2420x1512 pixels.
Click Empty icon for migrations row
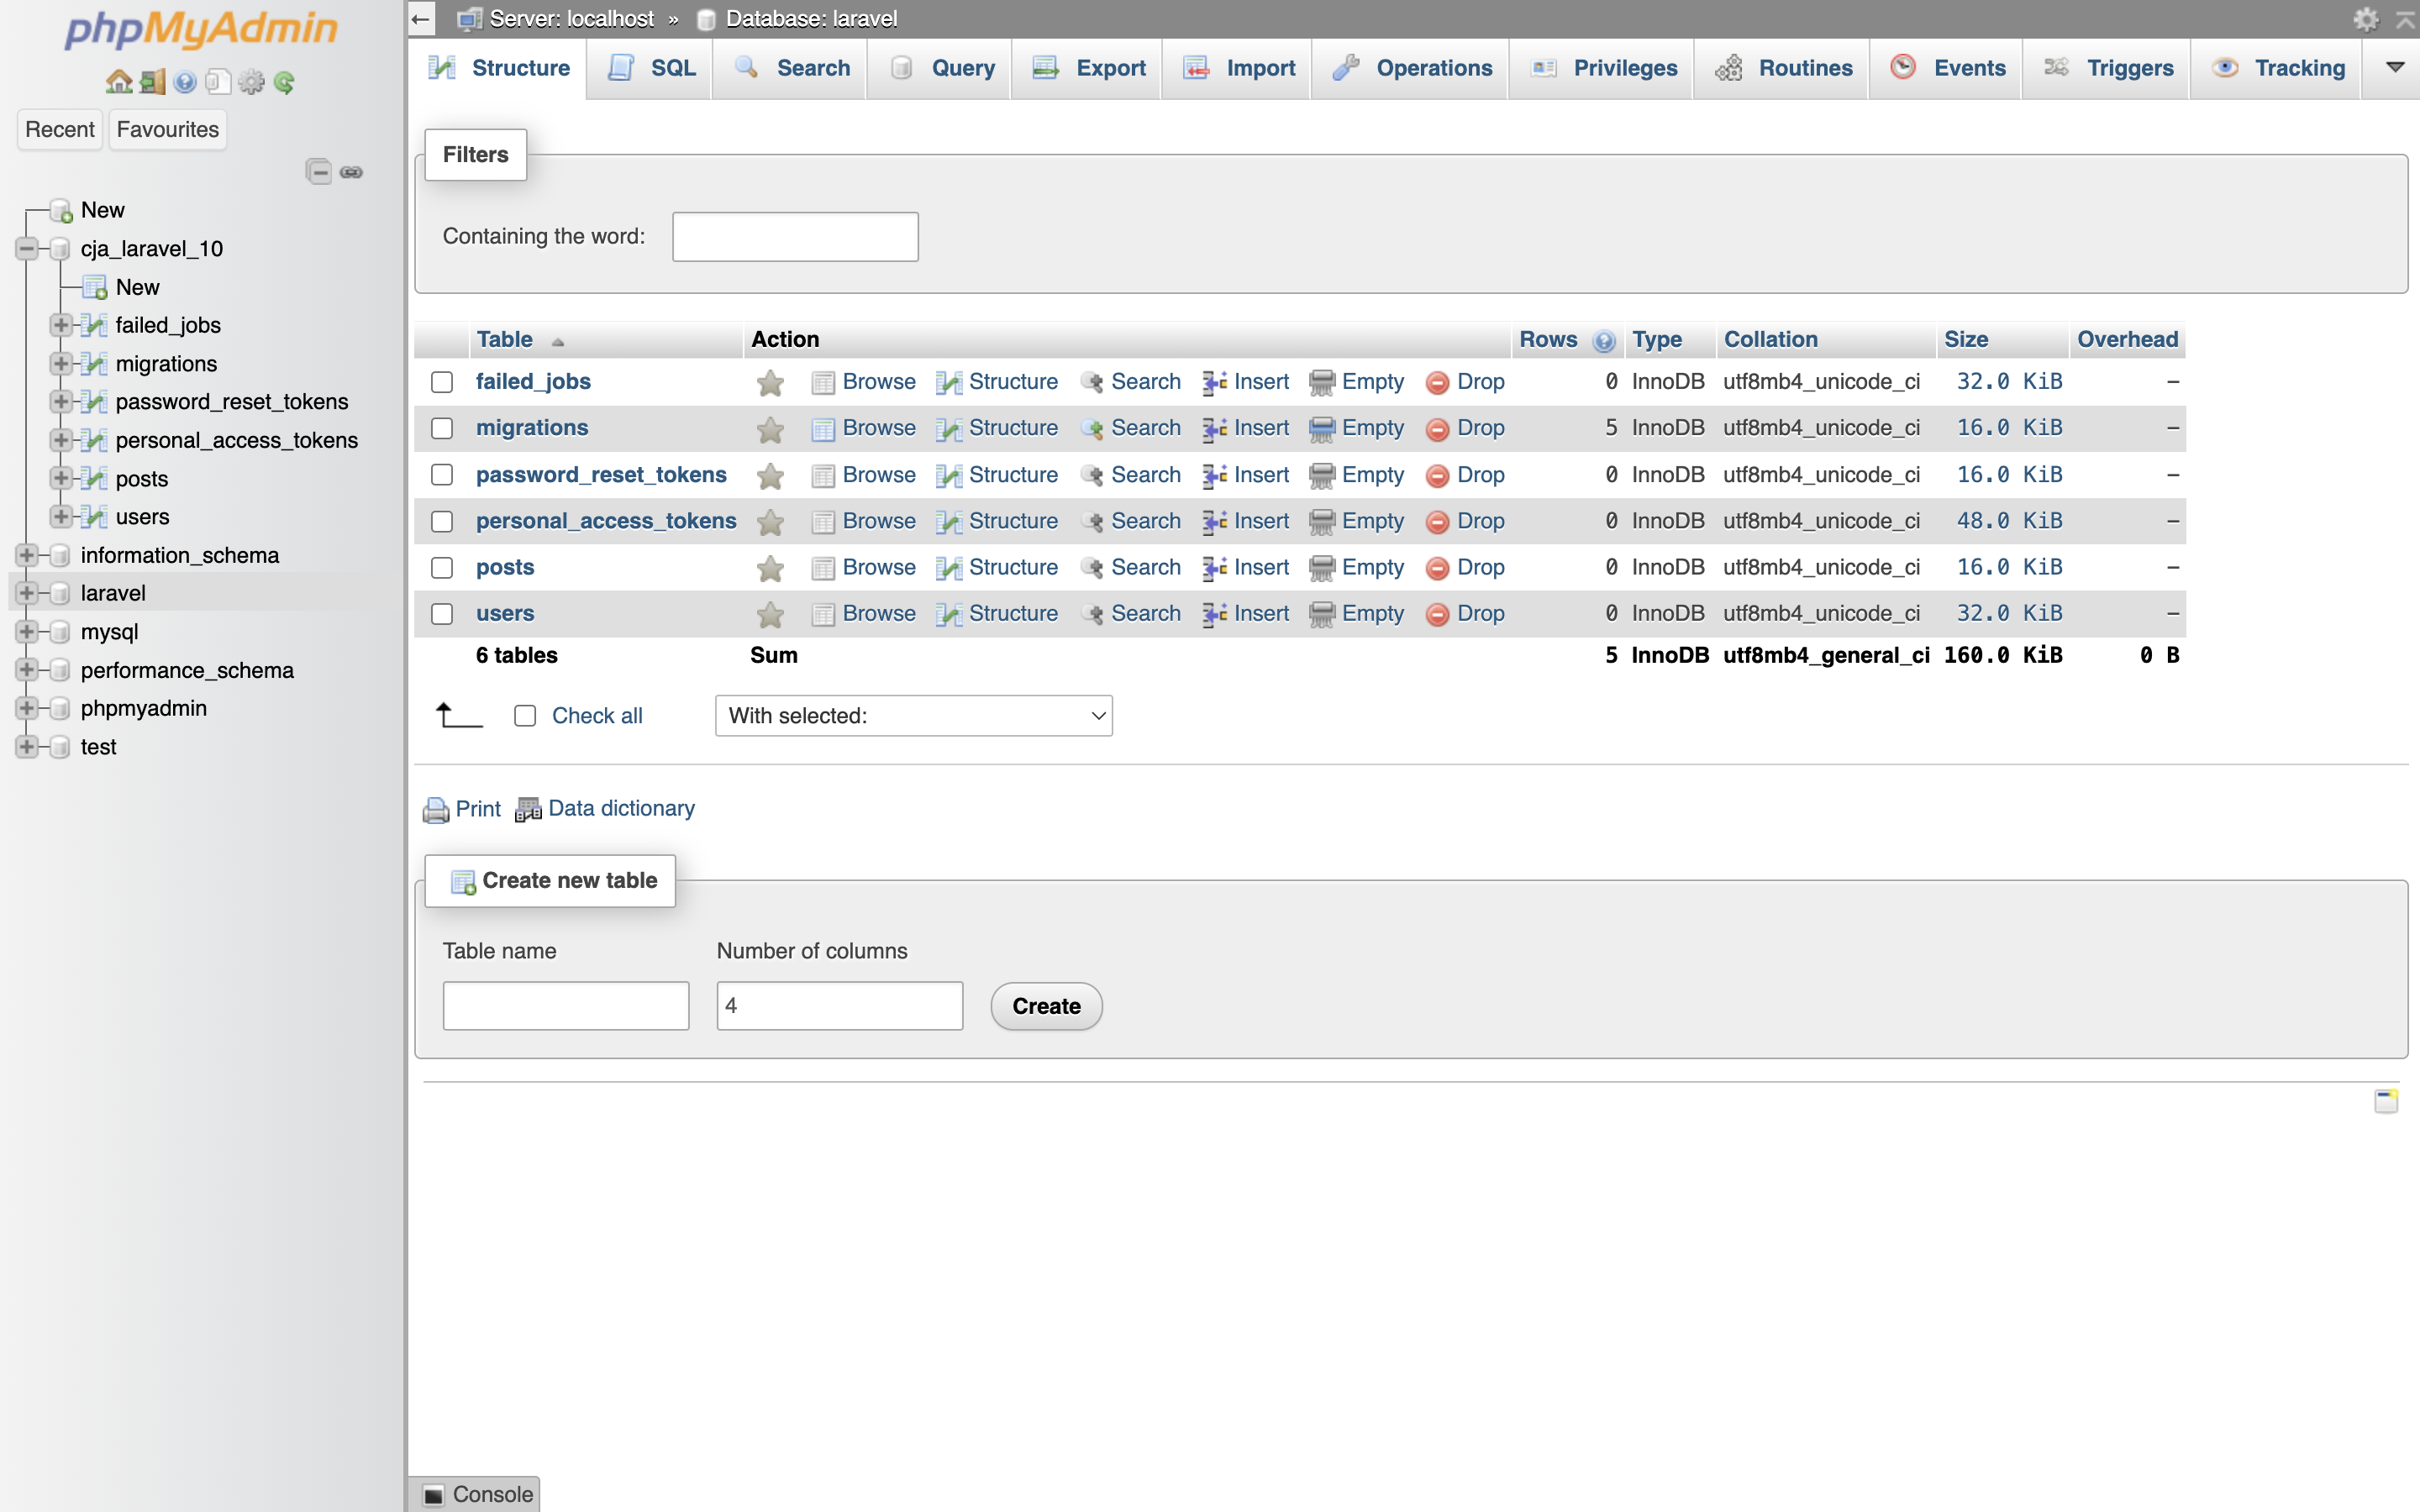coord(1322,429)
